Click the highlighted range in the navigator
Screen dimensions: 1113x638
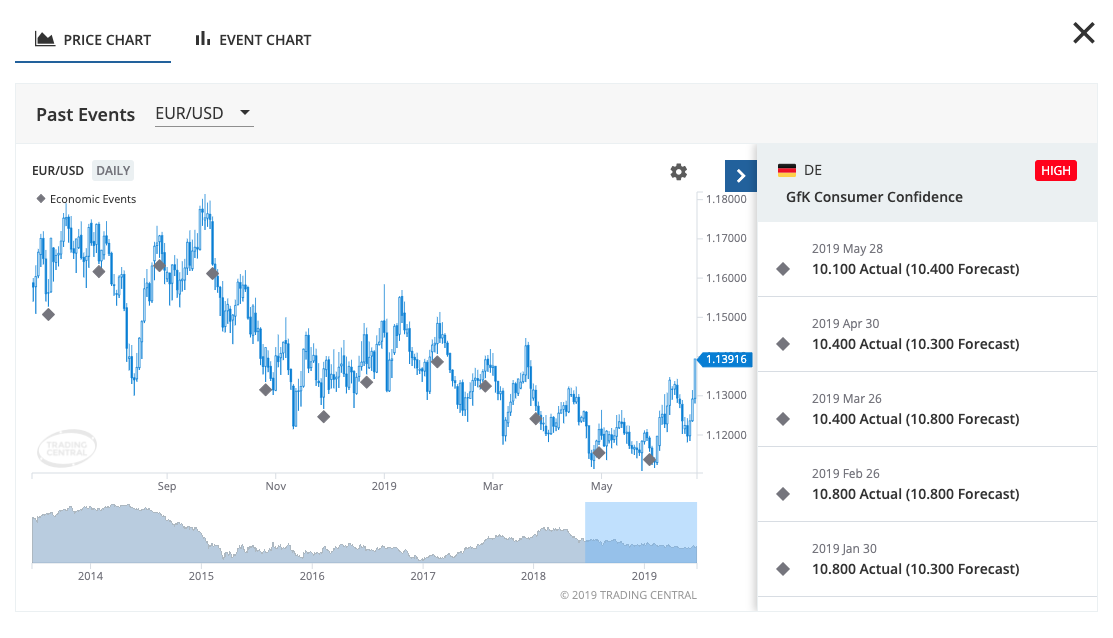pos(641,532)
